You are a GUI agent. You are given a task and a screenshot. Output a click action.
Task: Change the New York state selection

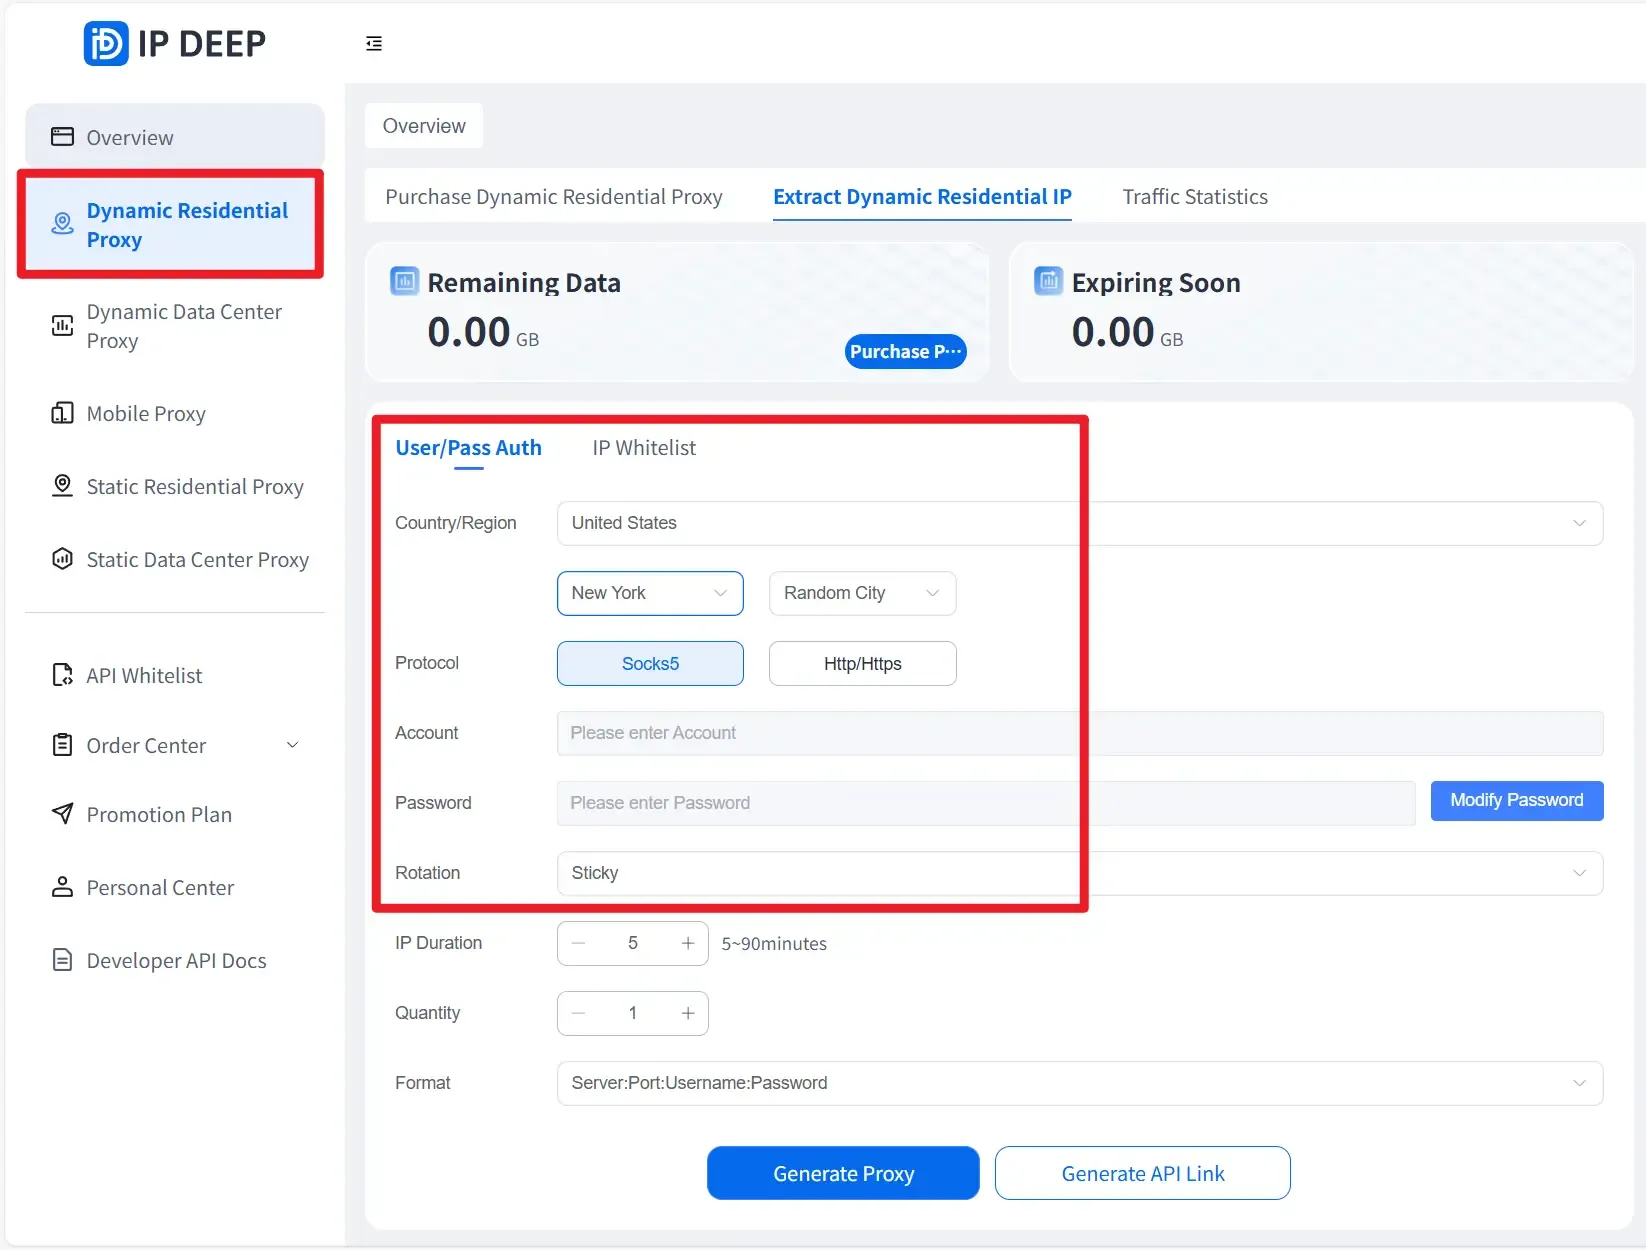pos(649,592)
